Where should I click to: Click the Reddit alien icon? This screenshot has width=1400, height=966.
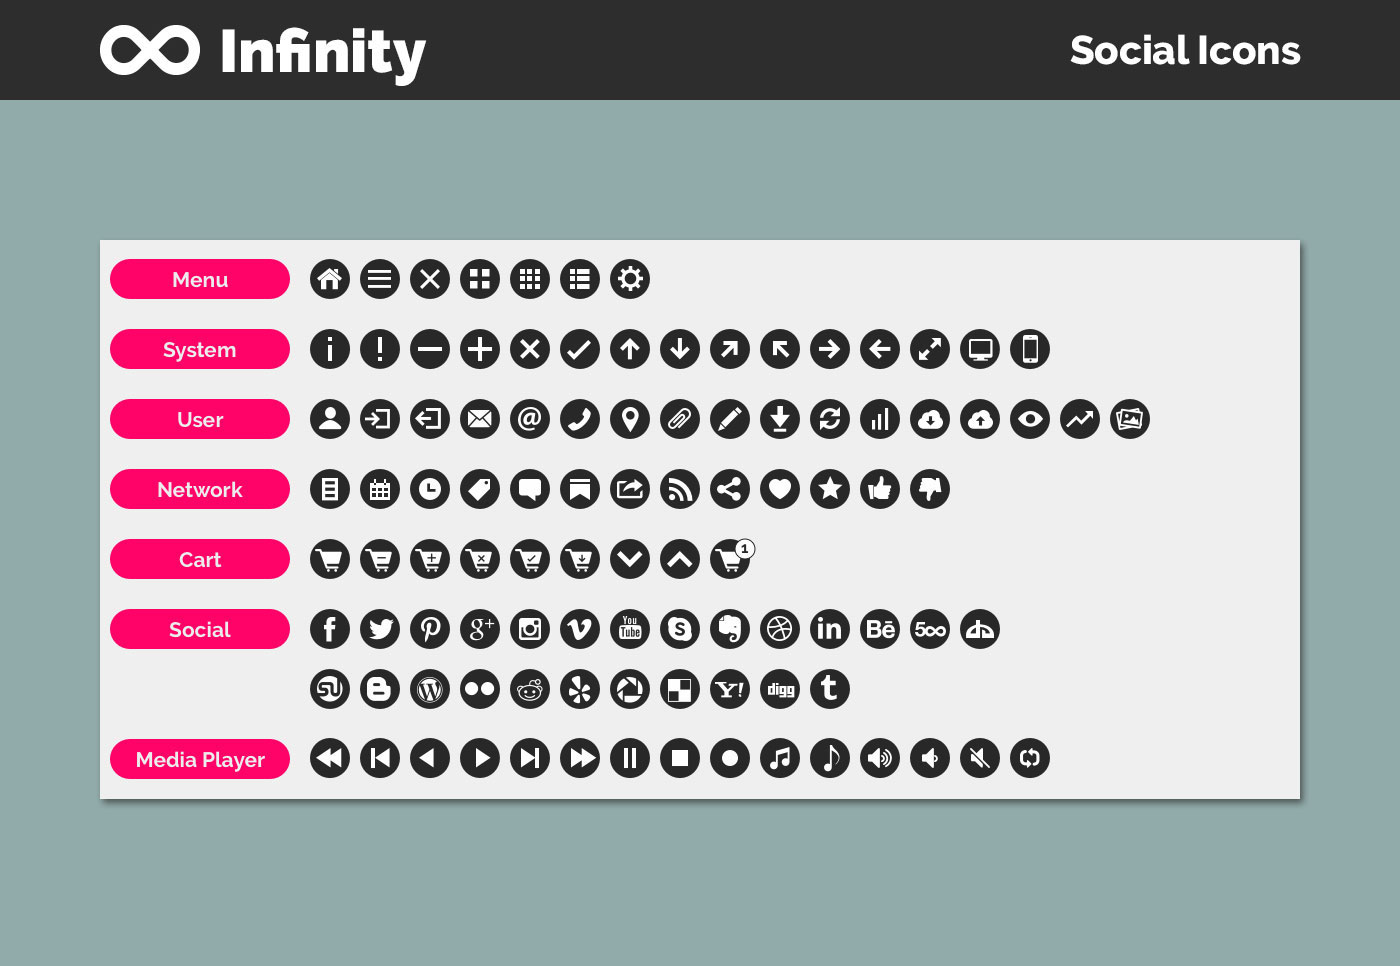[x=530, y=689]
